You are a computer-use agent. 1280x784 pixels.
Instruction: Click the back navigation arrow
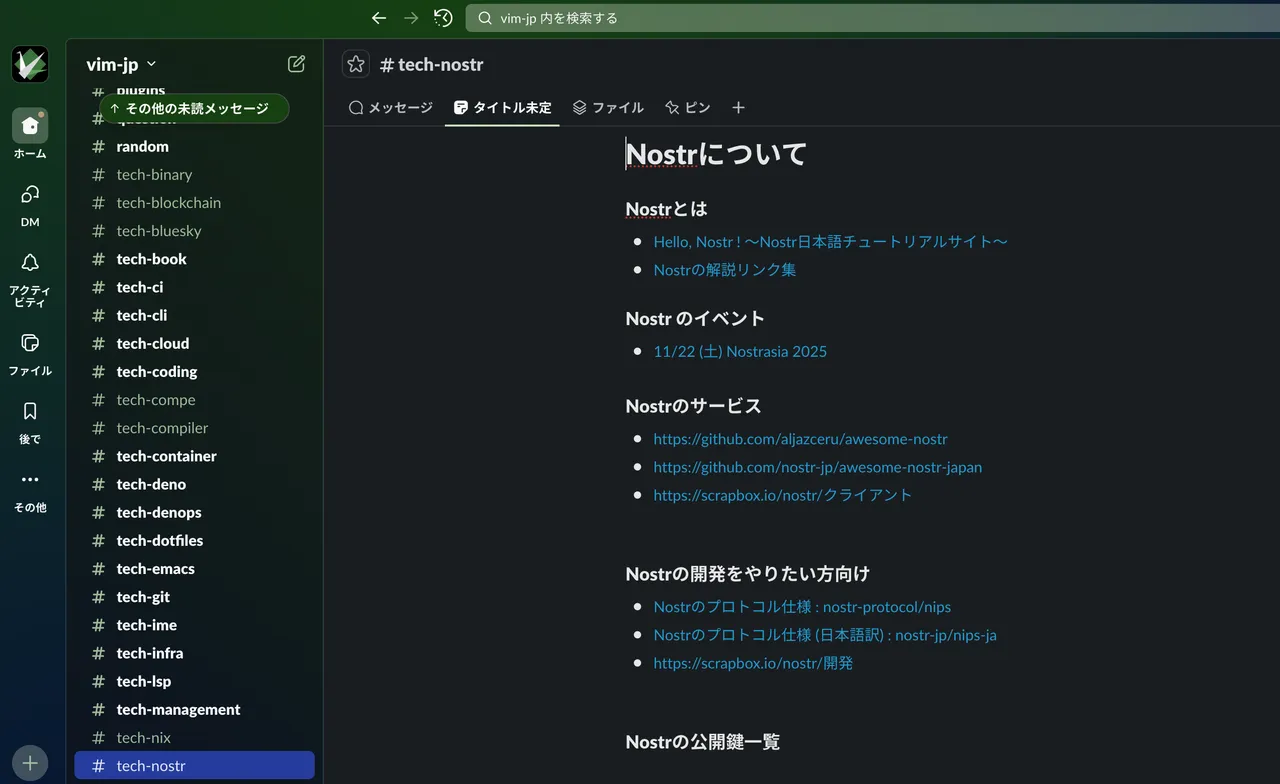[x=378, y=18]
